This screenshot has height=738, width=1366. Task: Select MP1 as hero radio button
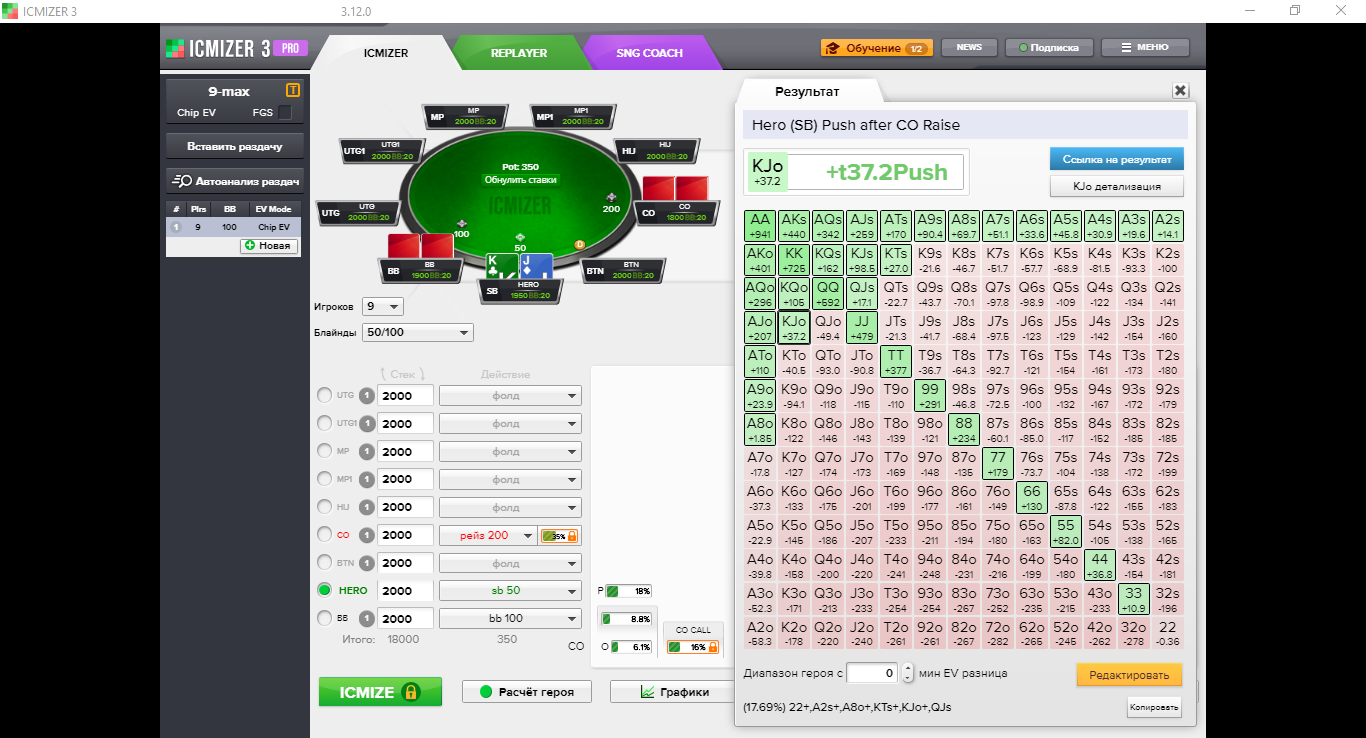324,479
